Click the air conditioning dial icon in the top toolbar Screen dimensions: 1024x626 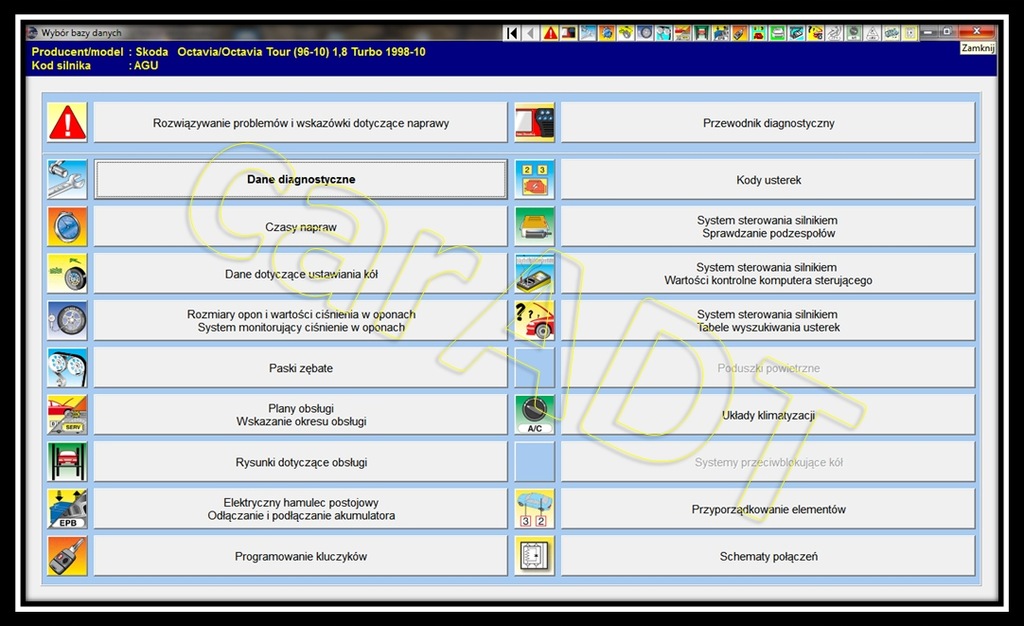click(x=854, y=33)
